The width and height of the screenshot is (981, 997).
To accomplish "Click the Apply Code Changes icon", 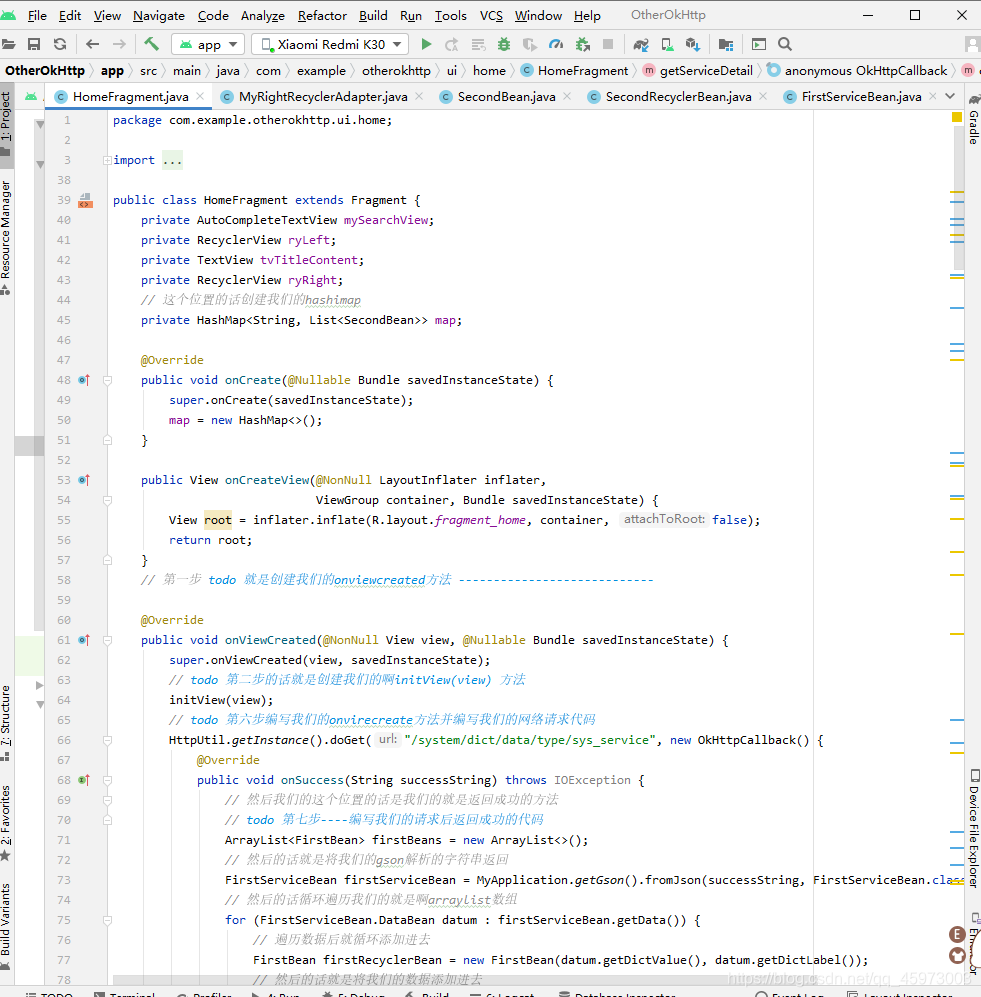I will (x=478, y=45).
